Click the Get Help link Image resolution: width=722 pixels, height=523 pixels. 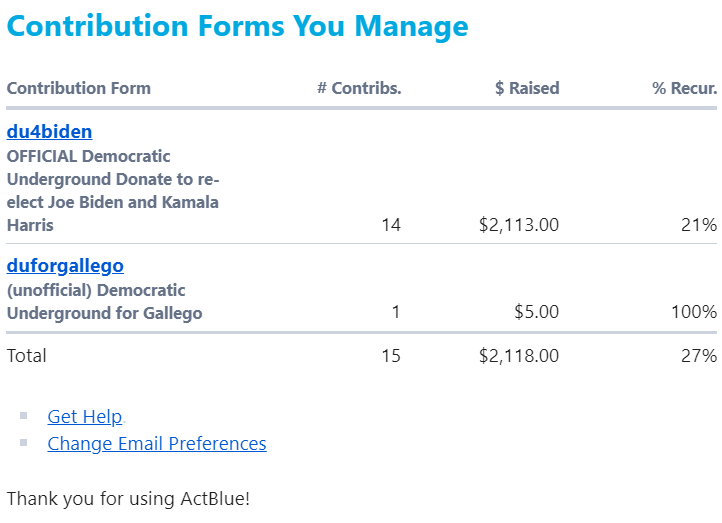pyautogui.click(x=85, y=417)
